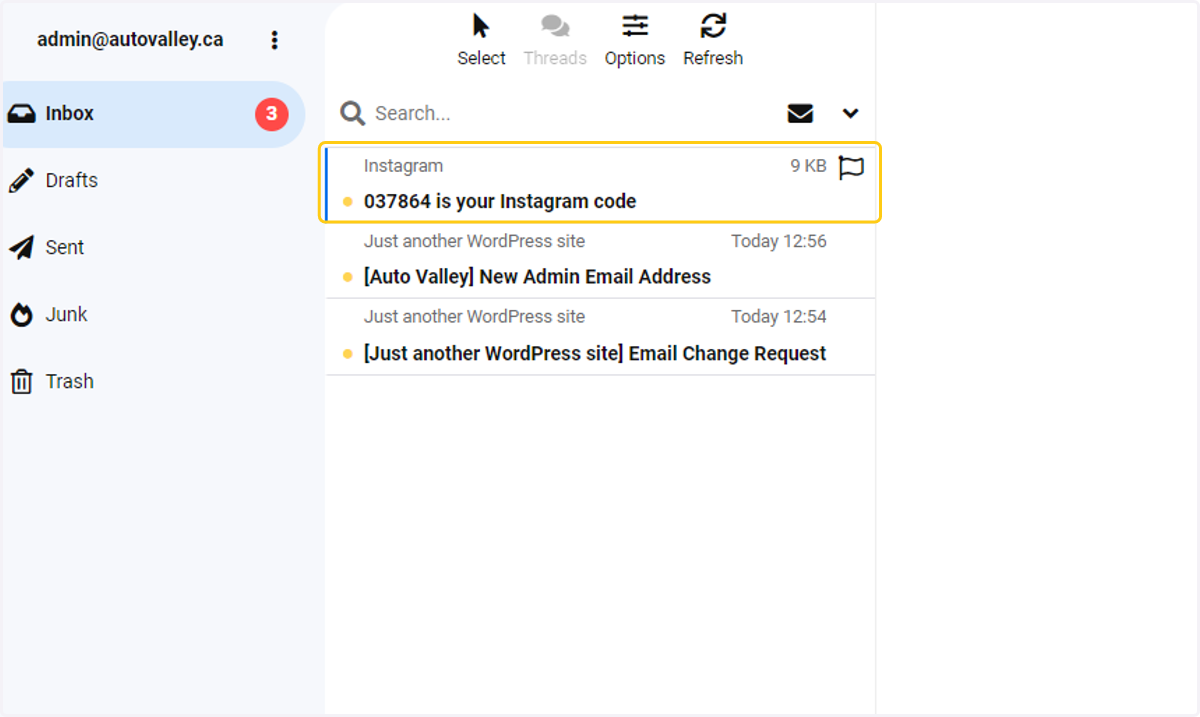1200x717 pixels.
Task: Click unread dot on New Admin Email message
Action: 347,277
